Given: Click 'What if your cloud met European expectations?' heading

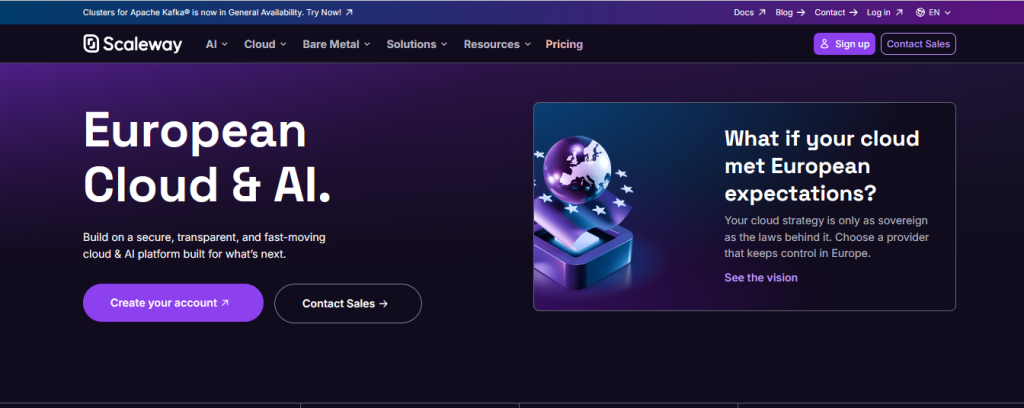Looking at the screenshot, I should (822, 166).
